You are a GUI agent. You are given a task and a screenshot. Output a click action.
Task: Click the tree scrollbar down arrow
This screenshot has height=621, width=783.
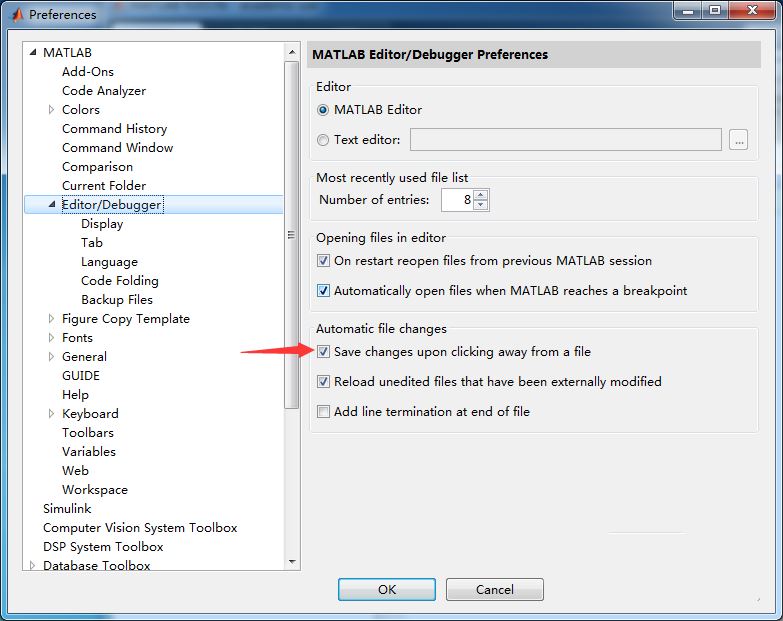292,562
